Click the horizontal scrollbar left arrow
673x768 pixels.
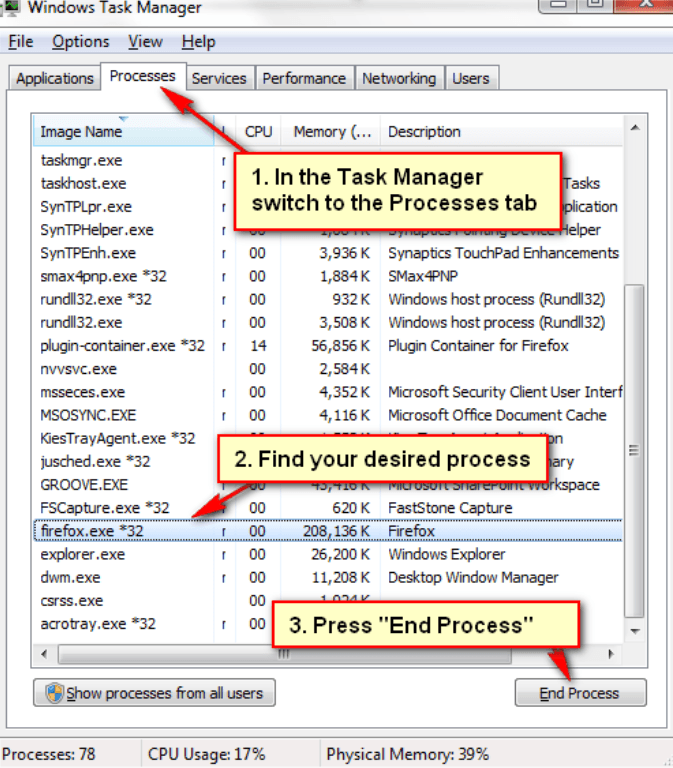[44, 654]
